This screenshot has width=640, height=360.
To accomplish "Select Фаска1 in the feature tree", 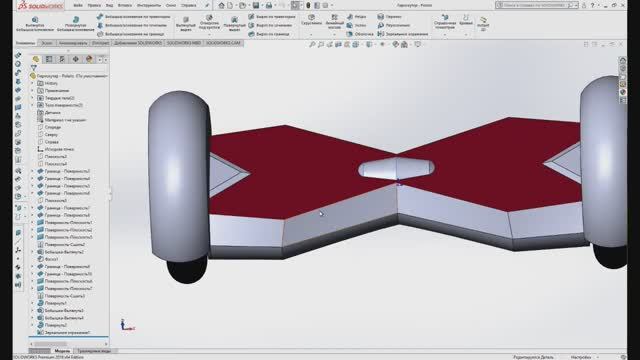I will [48, 259].
